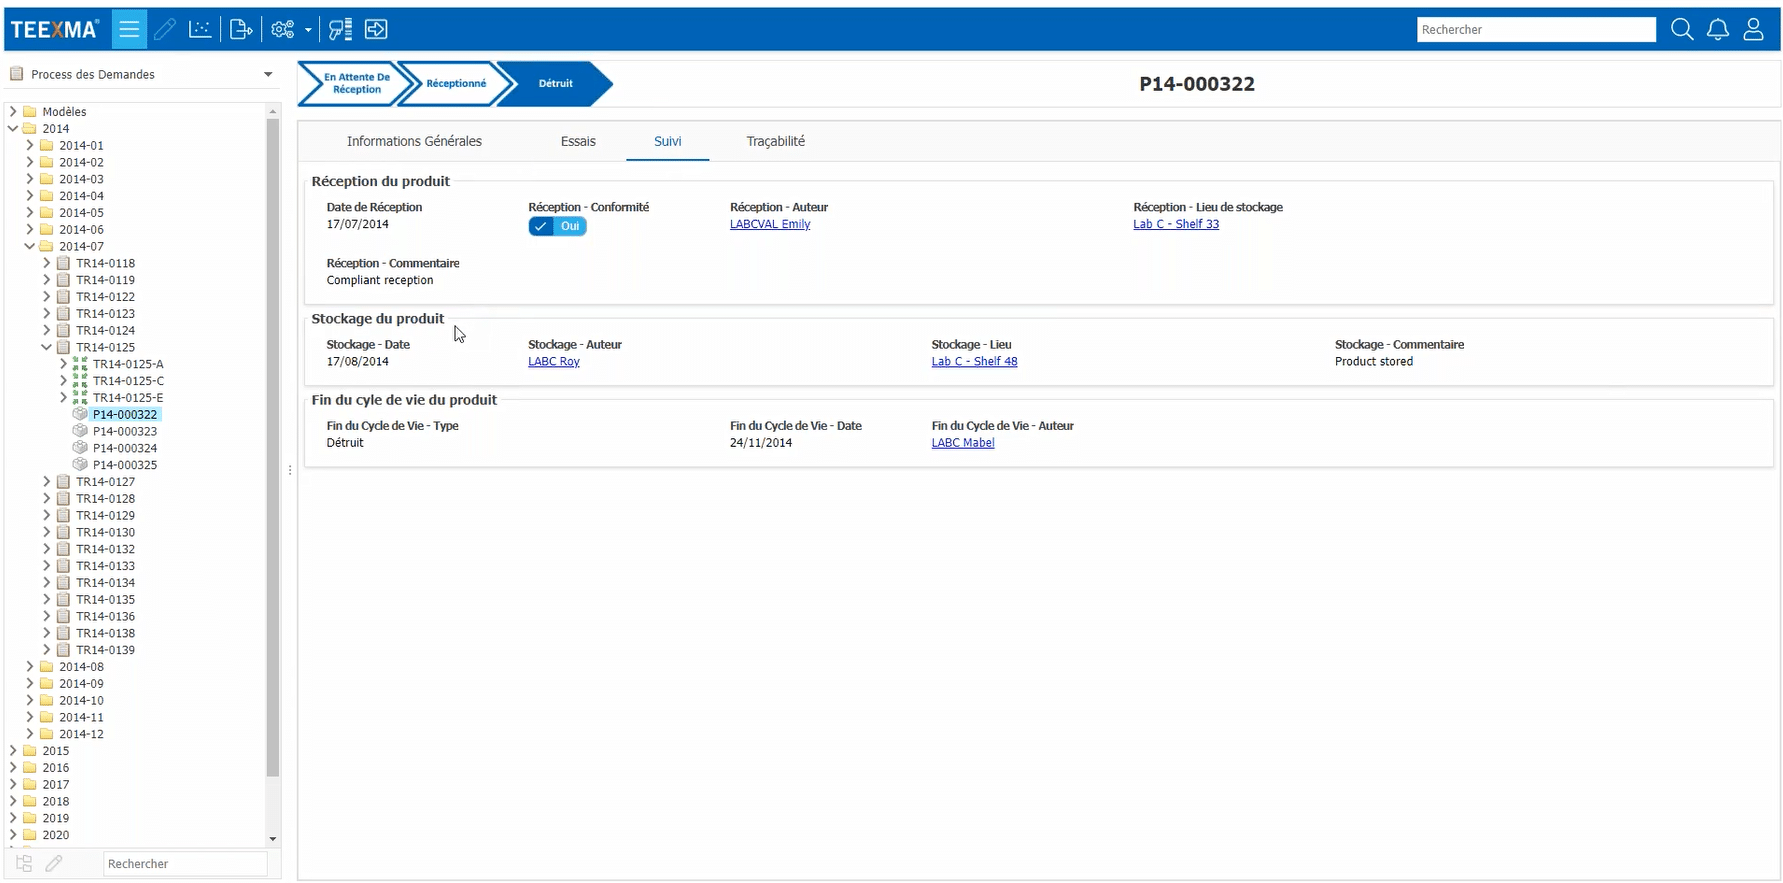Toggle the Réception Conformité Oui switch
This screenshot has height=883, width=1783.
[x=557, y=226]
